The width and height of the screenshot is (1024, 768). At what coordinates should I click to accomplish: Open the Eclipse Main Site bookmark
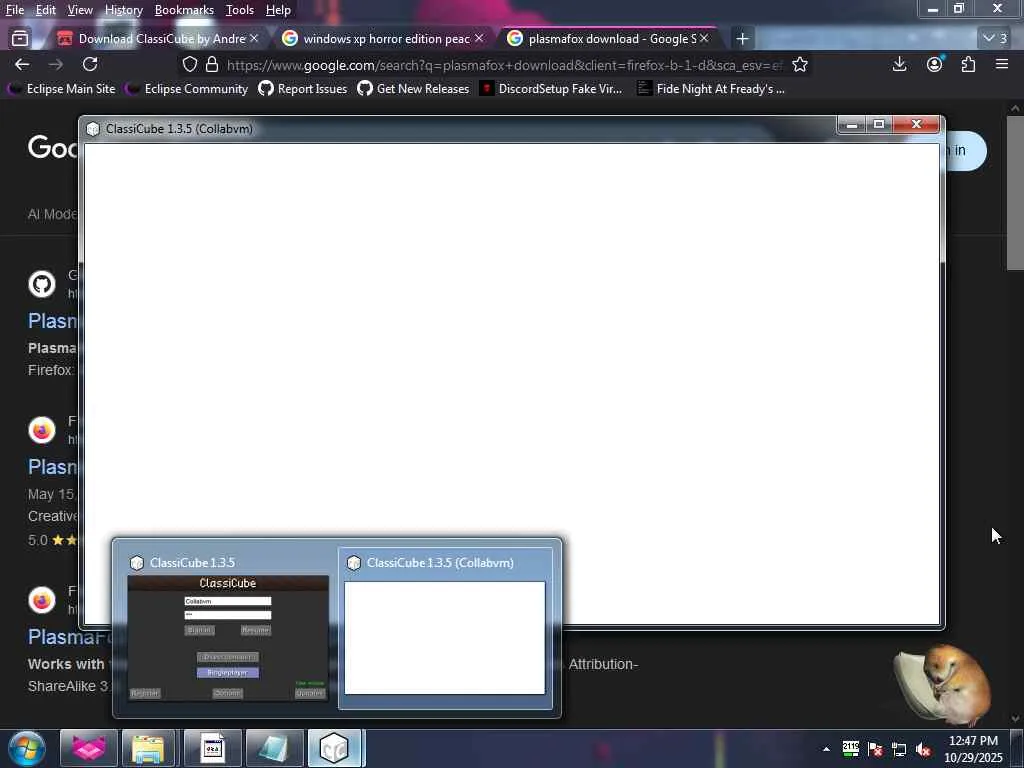click(61, 89)
